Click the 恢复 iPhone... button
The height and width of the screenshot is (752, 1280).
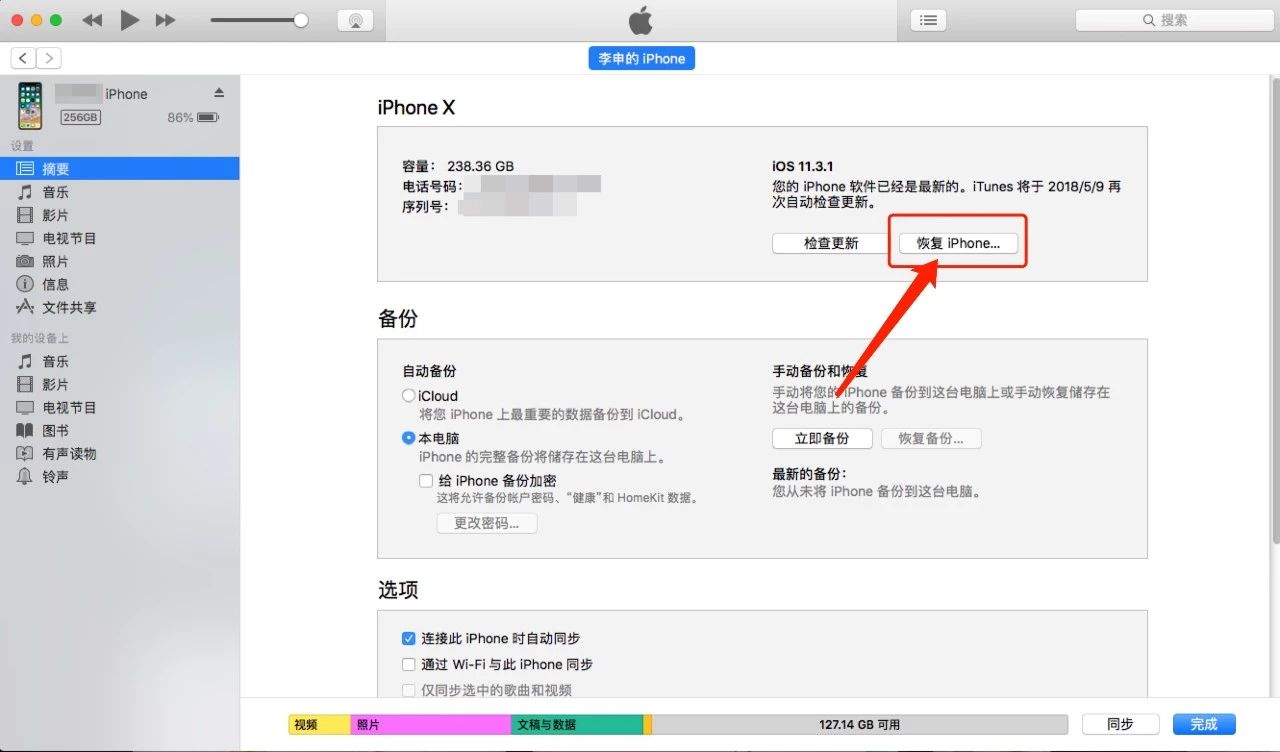point(957,243)
